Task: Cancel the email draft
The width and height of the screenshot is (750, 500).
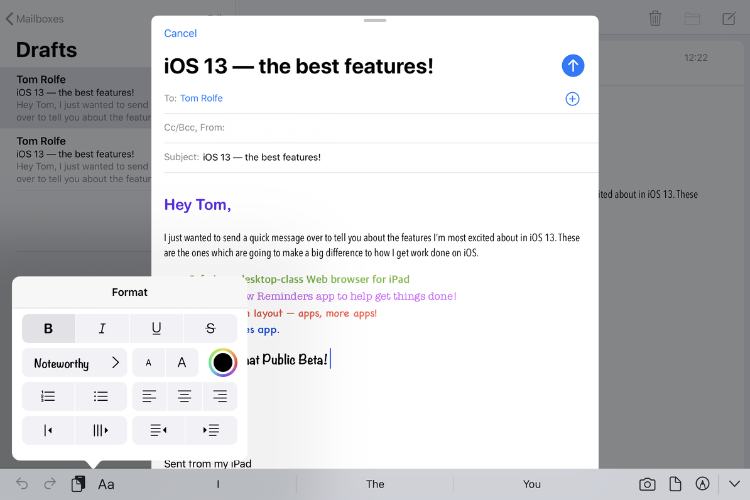Action: 180,33
